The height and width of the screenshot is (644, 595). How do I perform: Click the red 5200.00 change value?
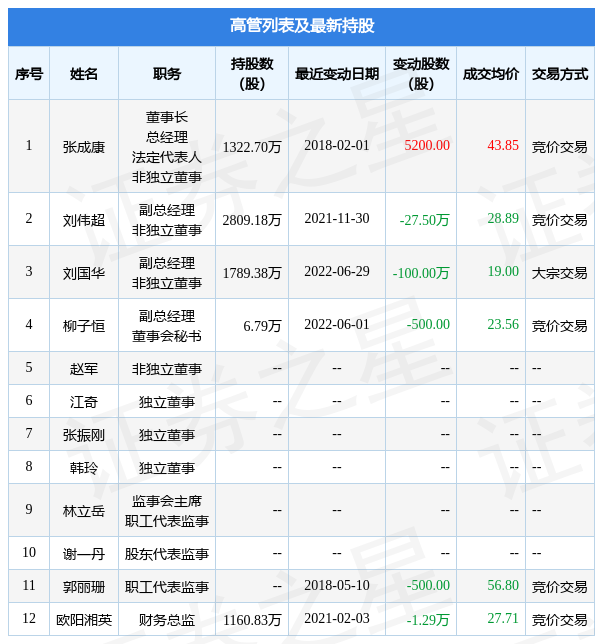pos(427,145)
